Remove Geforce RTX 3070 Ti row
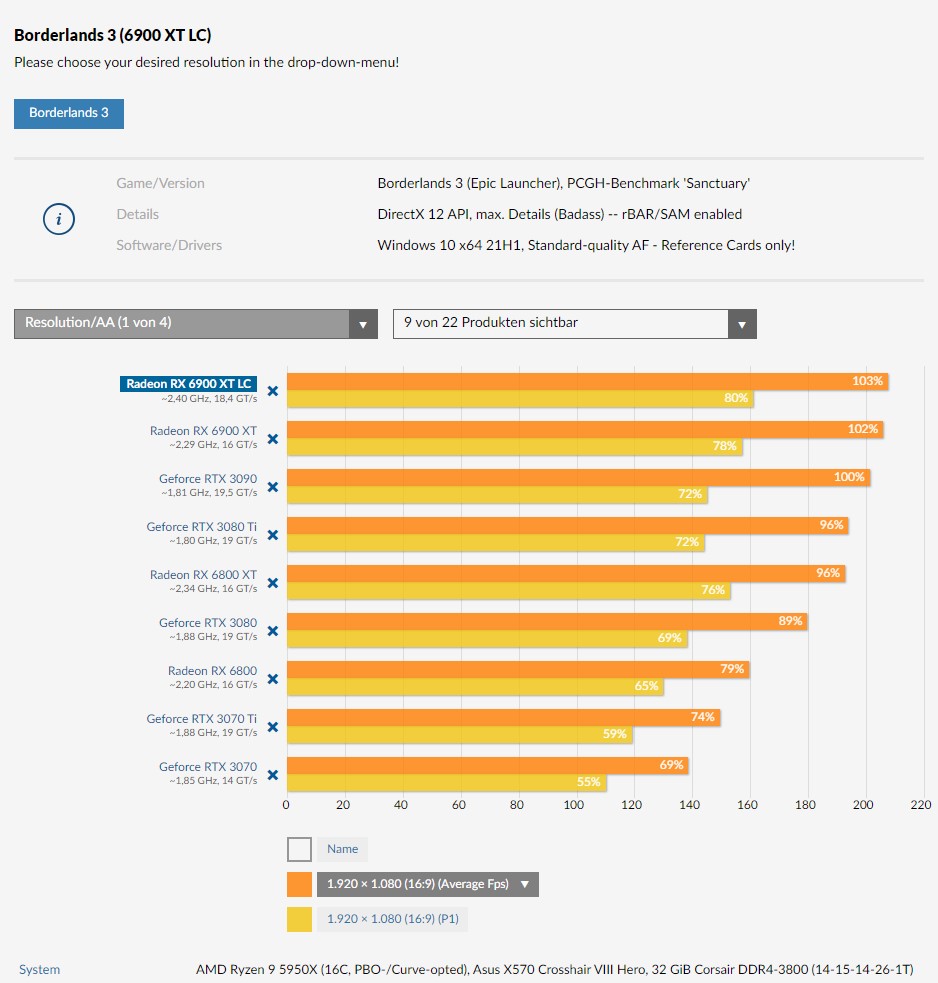Image resolution: width=938 pixels, height=983 pixels. [272, 727]
